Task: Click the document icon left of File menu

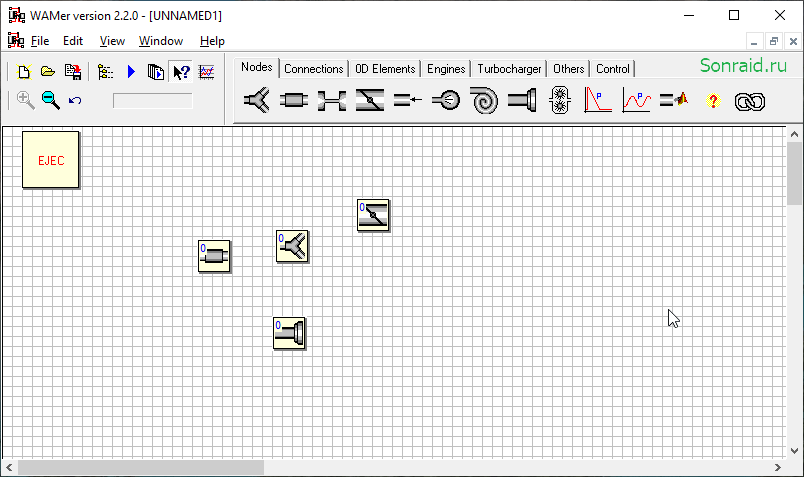Action: point(16,40)
